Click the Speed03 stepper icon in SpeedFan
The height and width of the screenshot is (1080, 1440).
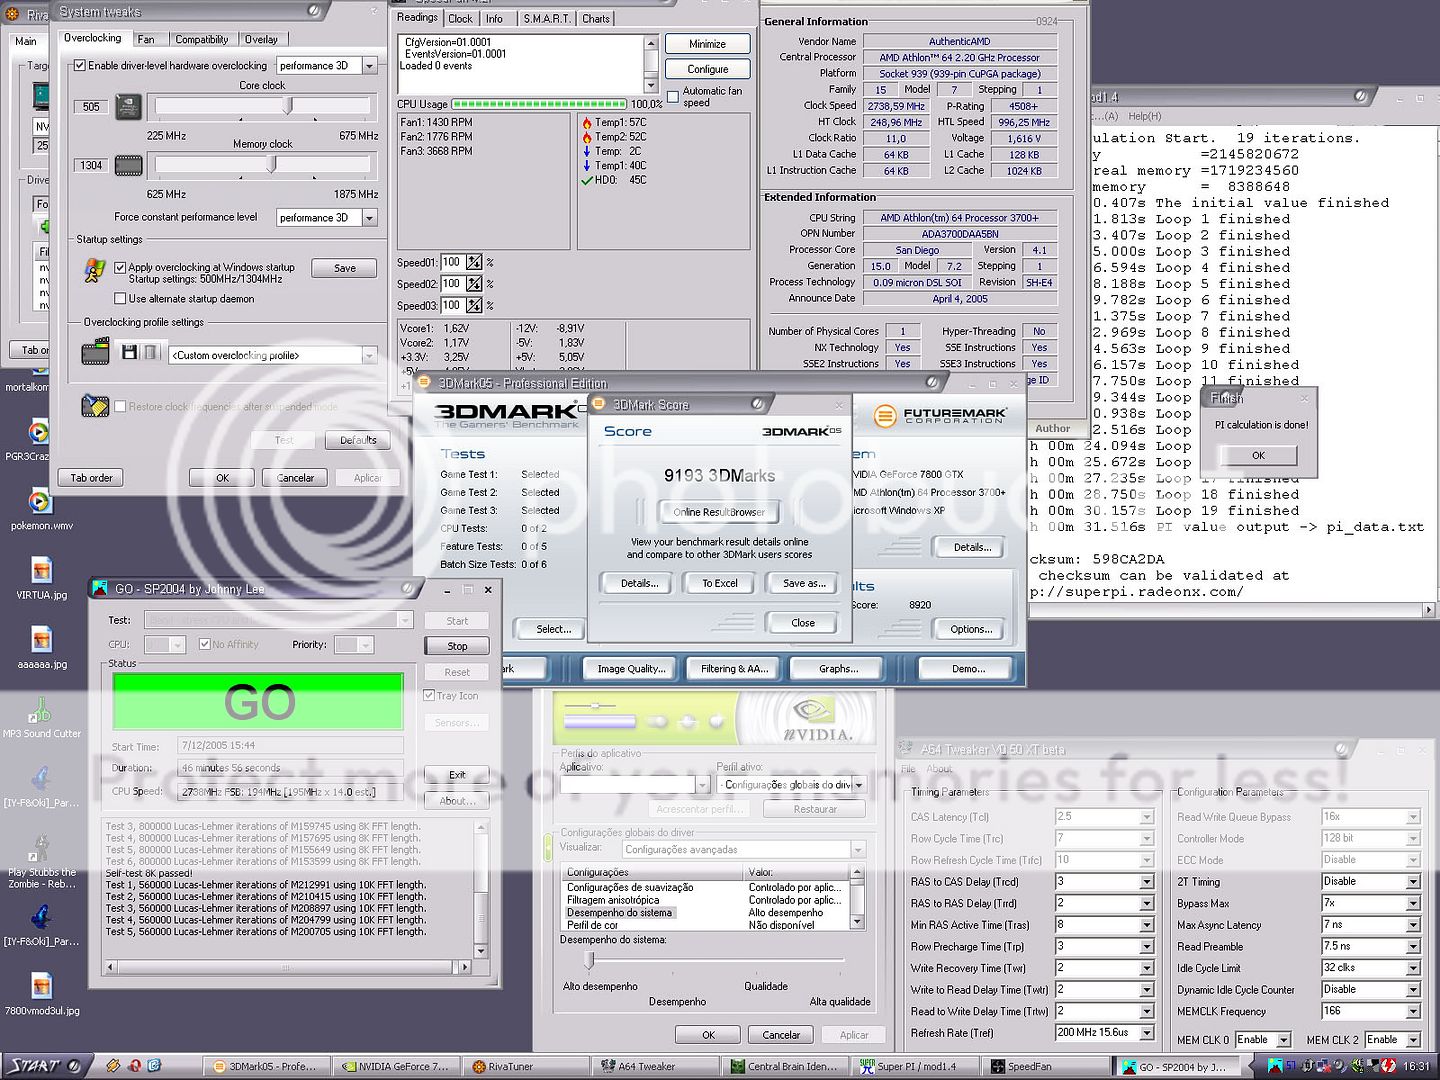[474, 305]
